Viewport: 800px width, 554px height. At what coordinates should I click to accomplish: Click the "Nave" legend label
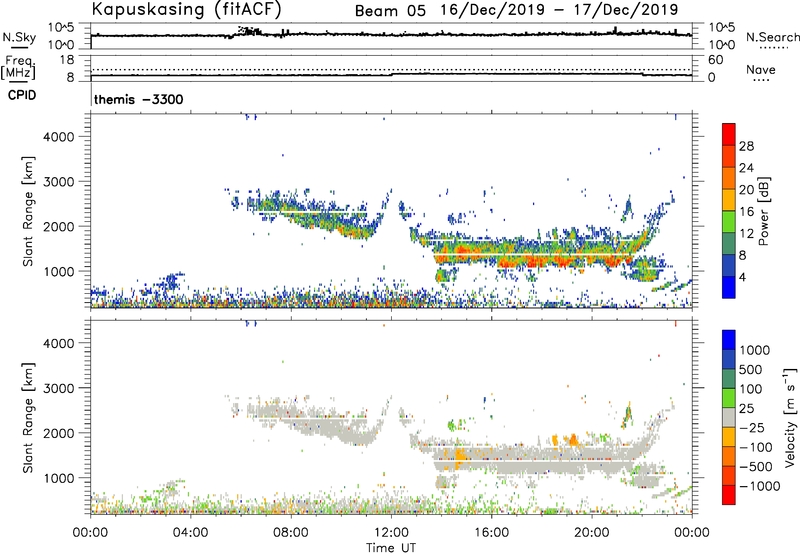761,70
